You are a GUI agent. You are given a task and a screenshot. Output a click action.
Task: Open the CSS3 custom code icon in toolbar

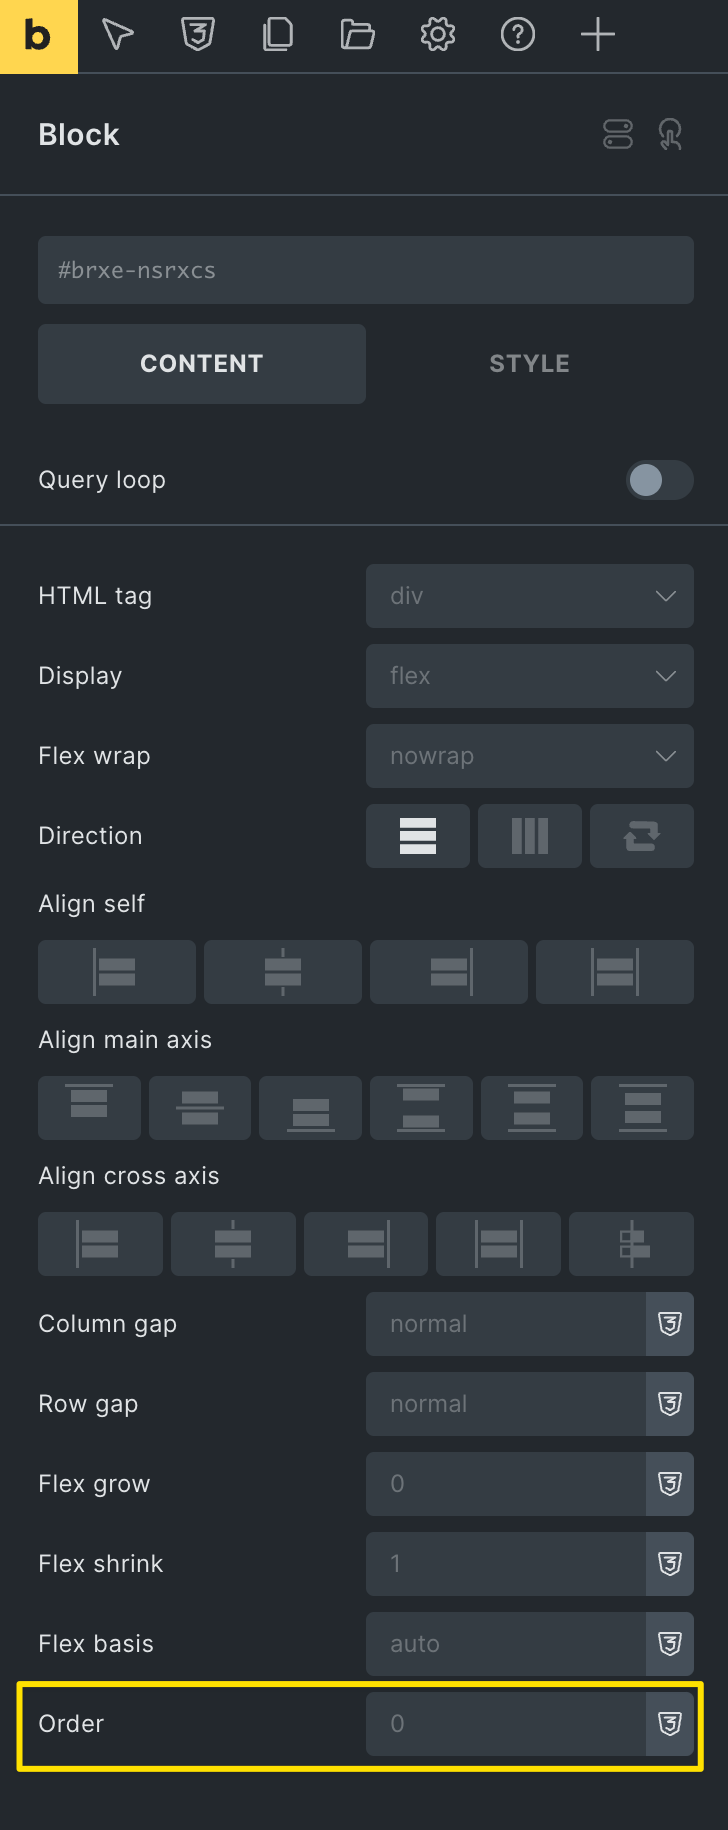click(198, 35)
